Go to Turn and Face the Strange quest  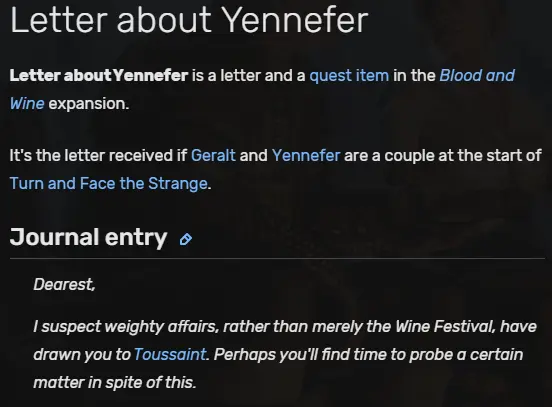click(108, 183)
